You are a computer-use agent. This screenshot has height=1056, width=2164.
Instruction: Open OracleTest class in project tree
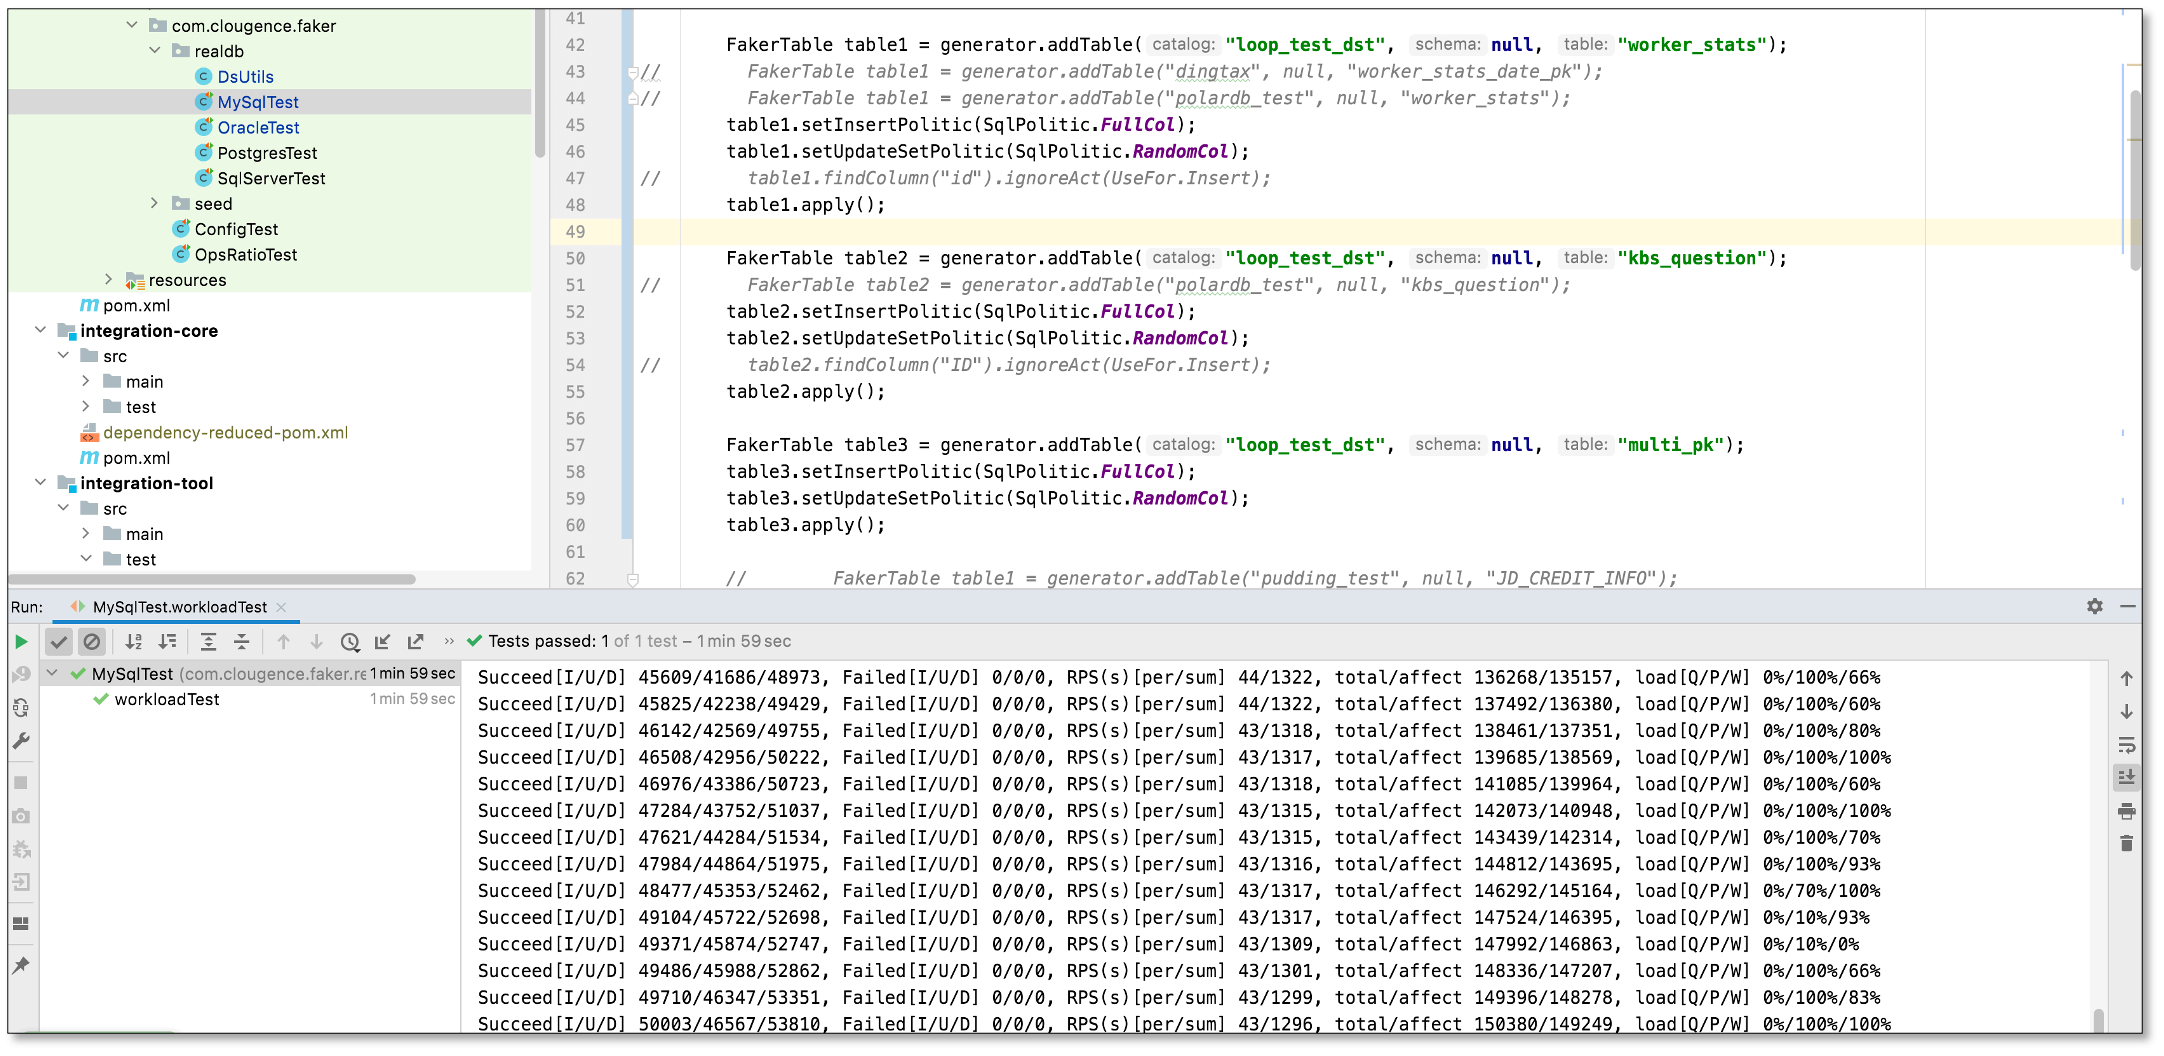258,127
